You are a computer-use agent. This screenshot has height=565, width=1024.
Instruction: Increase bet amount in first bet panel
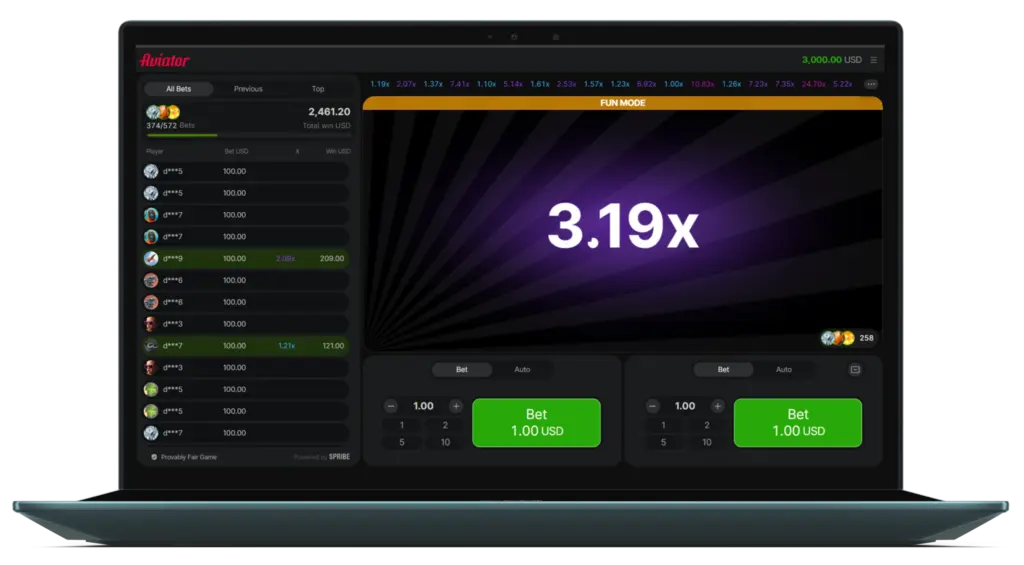click(456, 406)
